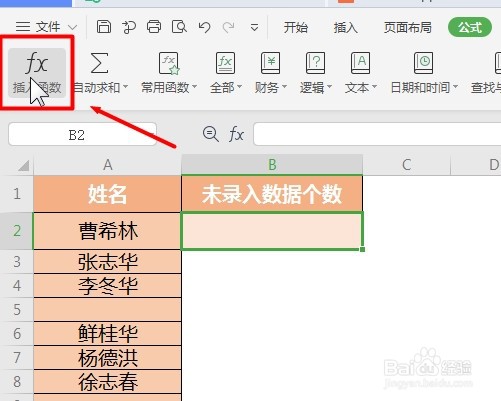
Task: Click the 未录入数据个数 header cell
Action: coord(272,194)
